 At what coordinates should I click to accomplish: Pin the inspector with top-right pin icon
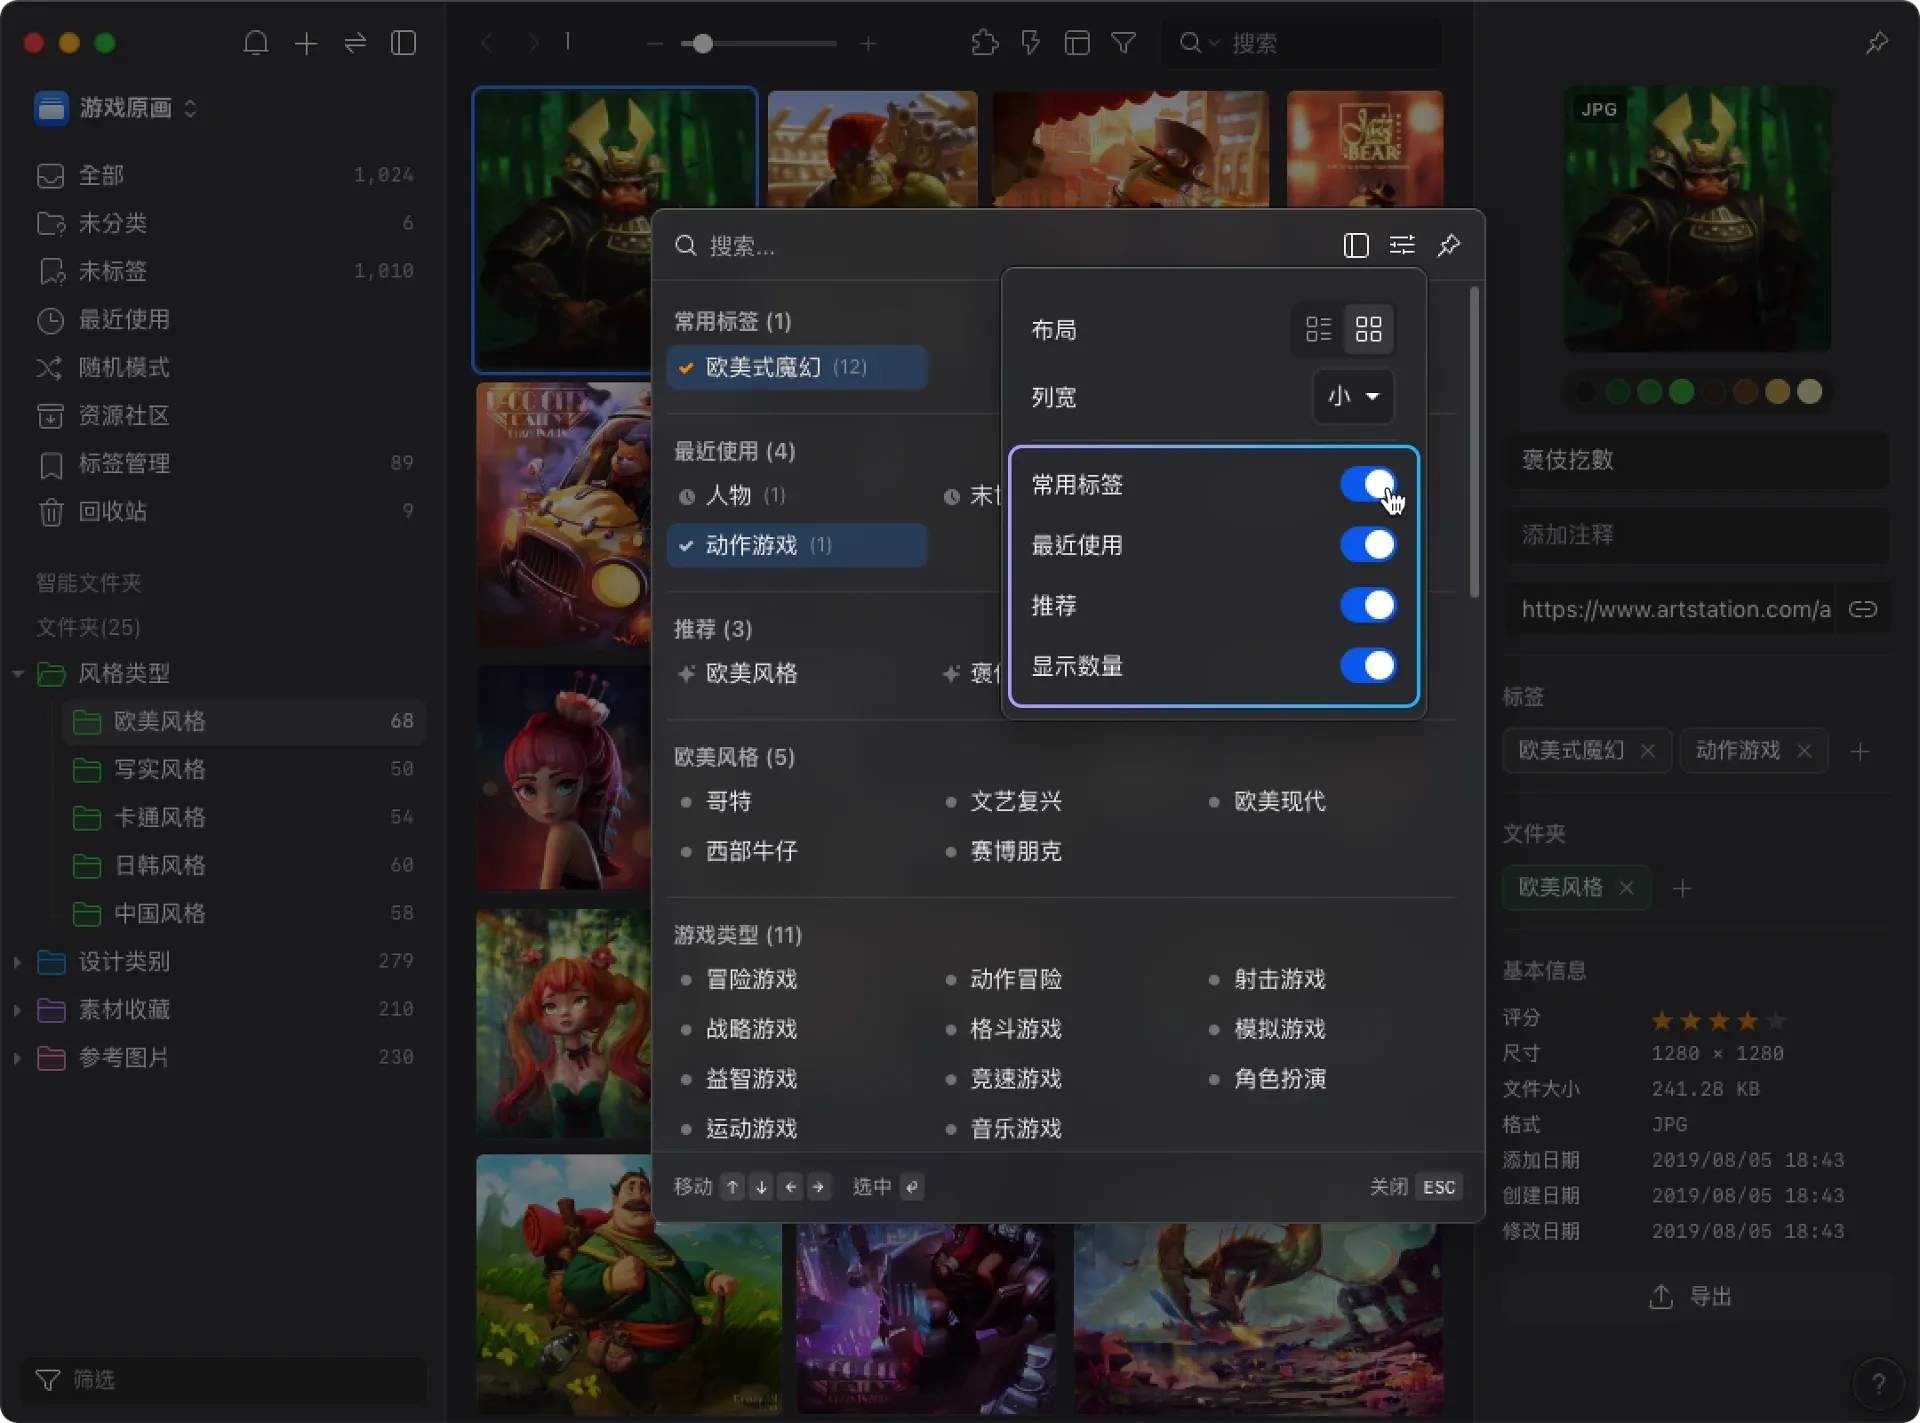click(x=1877, y=43)
